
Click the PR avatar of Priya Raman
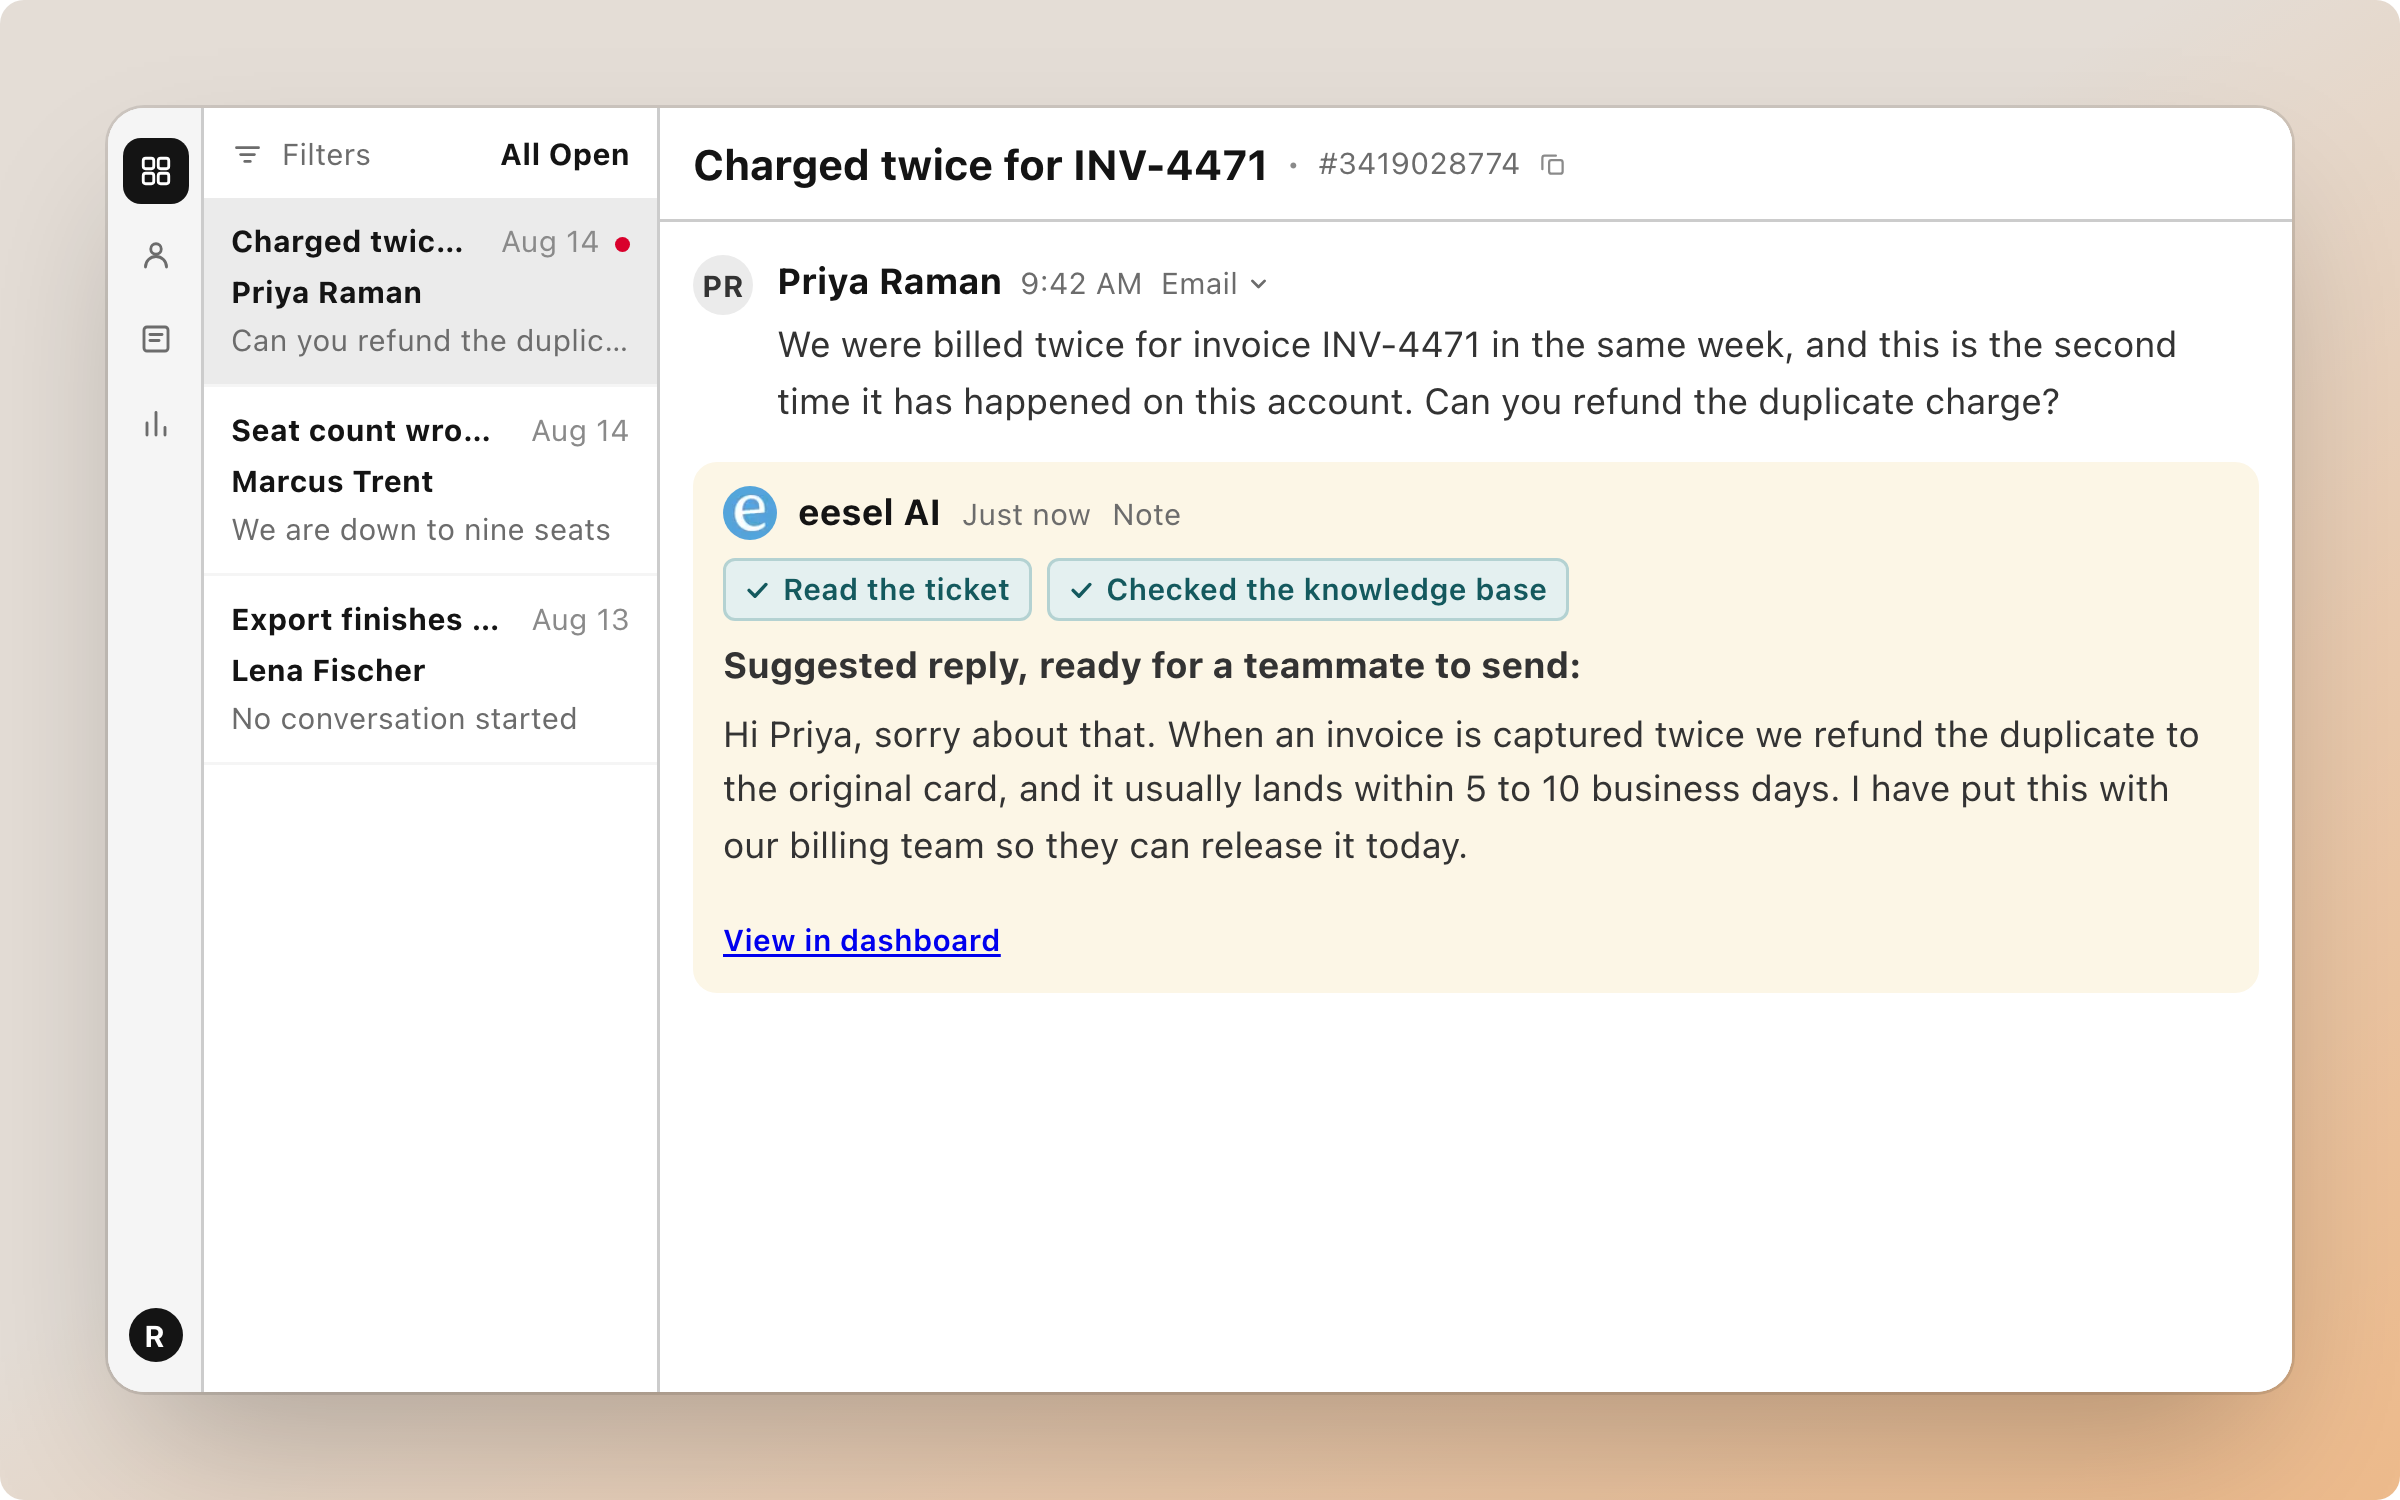tap(723, 286)
